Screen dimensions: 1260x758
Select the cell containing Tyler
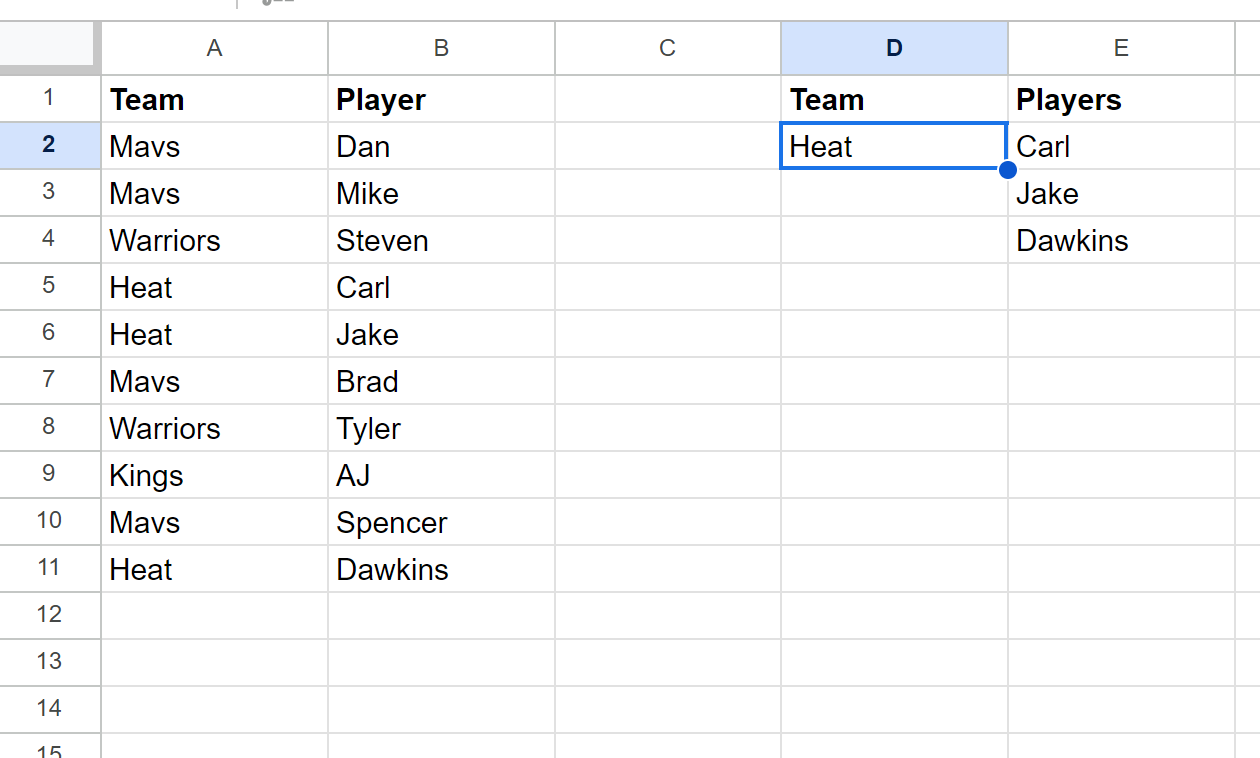tap(441, 428)
